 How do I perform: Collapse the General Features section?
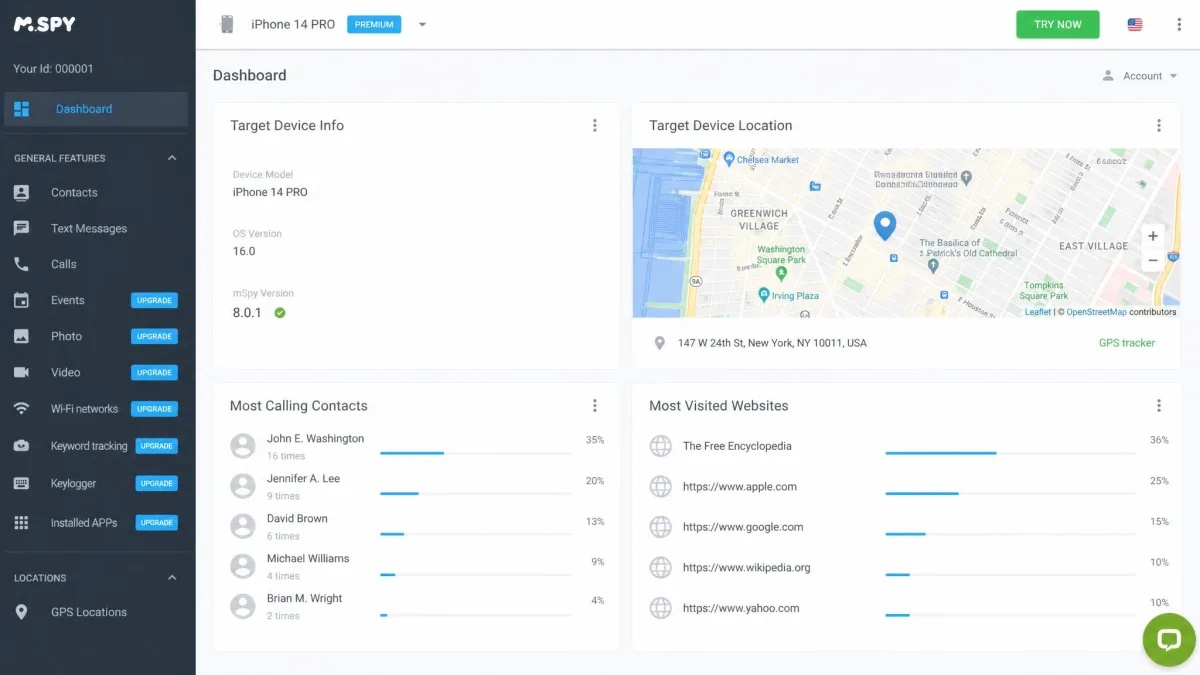tap(171, 158)
